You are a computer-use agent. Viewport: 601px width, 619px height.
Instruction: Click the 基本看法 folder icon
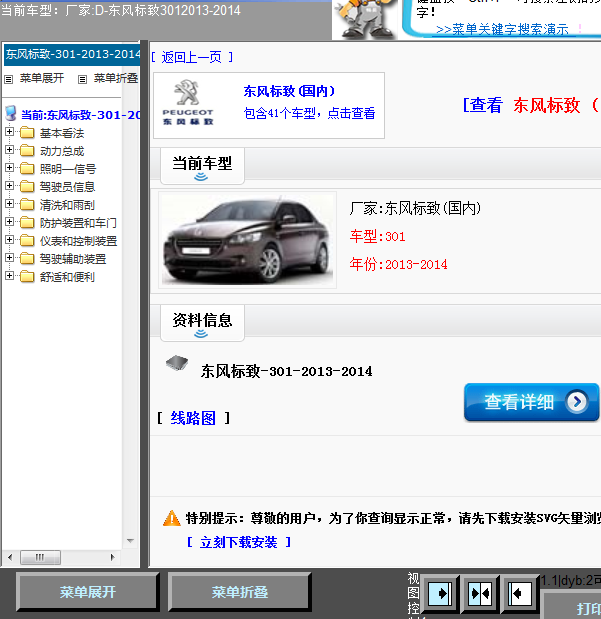pyautogui.click(x=27, y=133)
